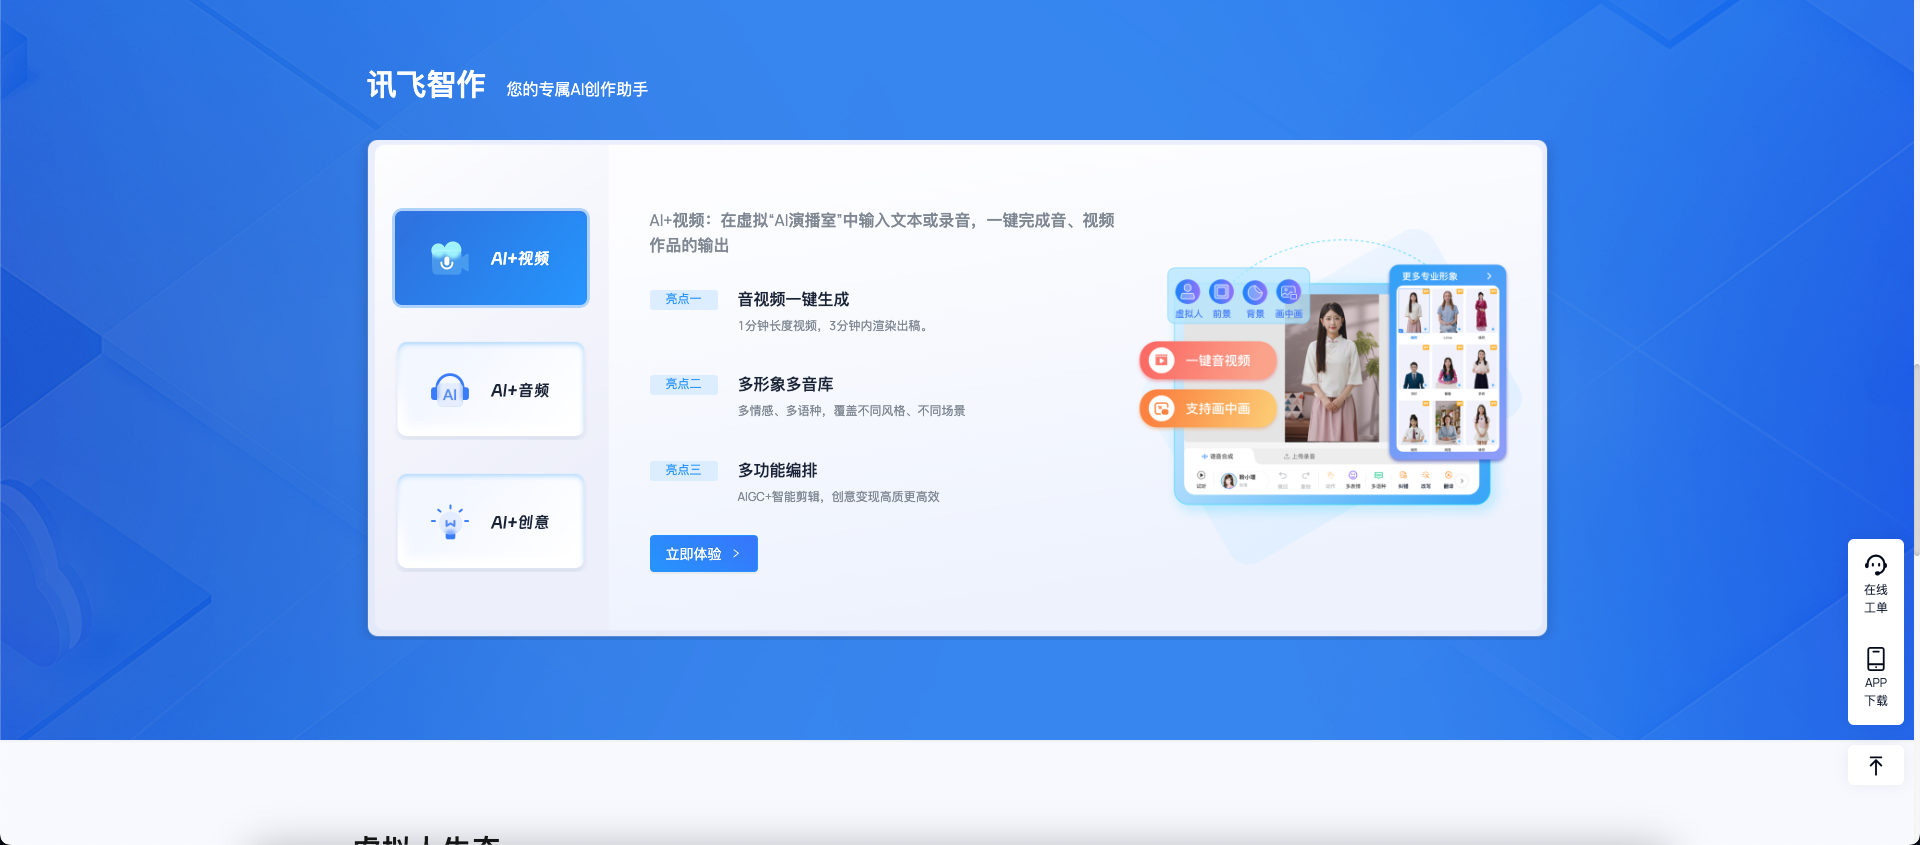Choose the 背景 icon in preview
Screen dimensions: 1920x845
(1255, 292)
